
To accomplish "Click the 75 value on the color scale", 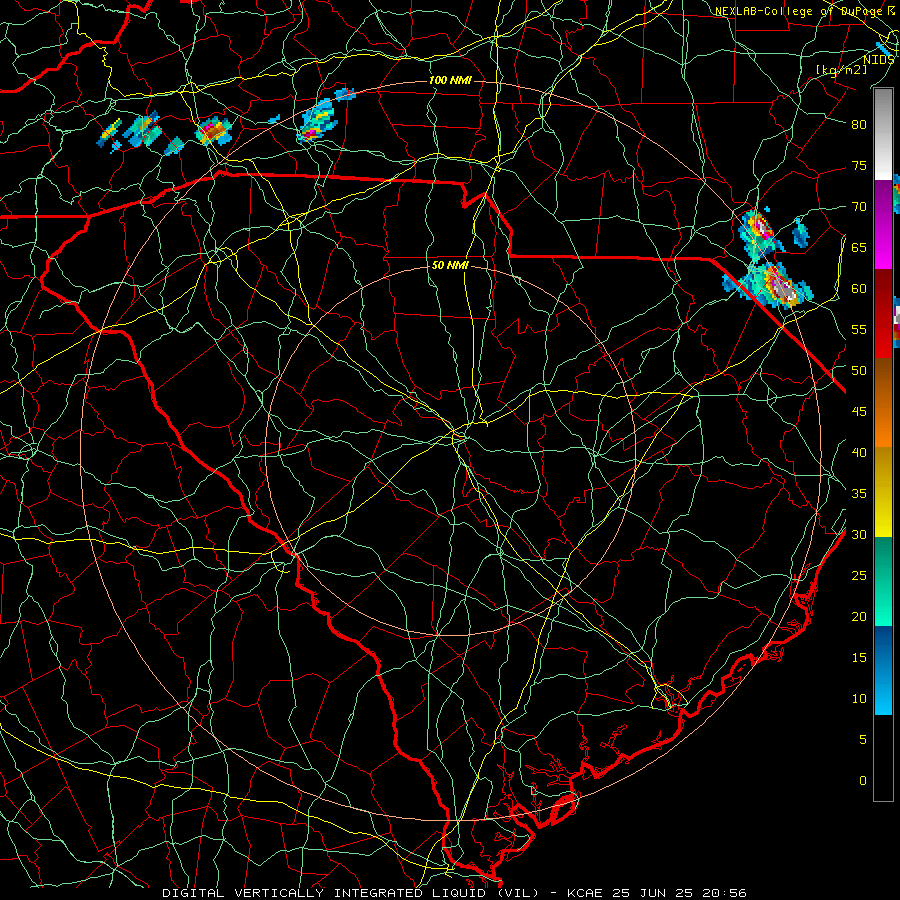I will [859, 166].
